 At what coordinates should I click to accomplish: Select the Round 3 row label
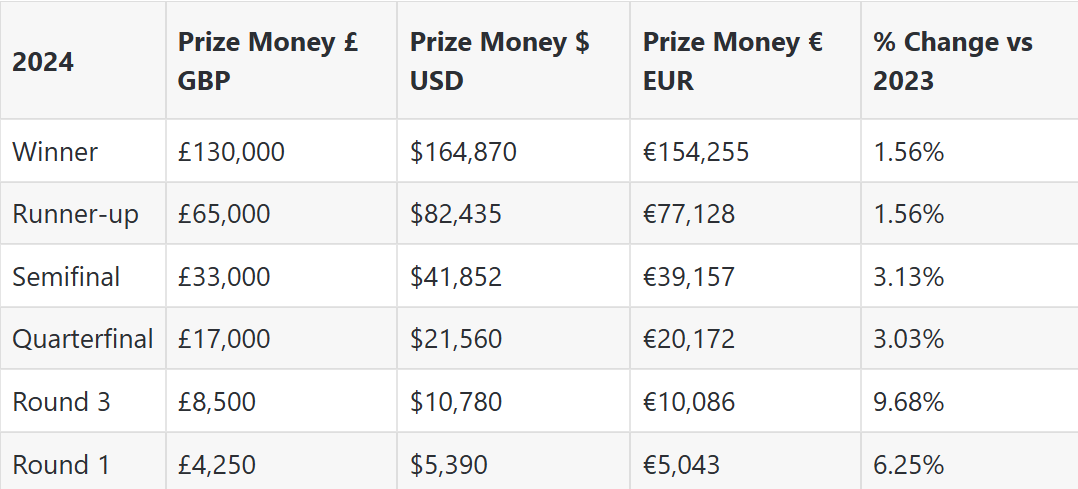(61, 402)
